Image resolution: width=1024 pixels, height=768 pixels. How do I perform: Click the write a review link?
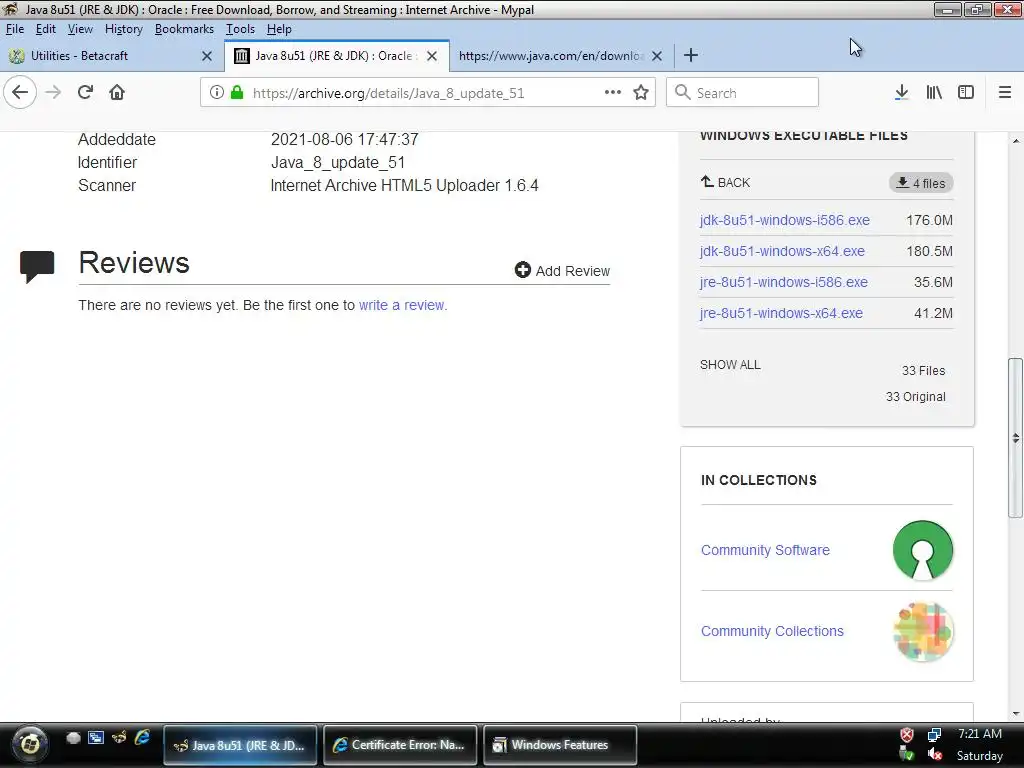click(403, 305)
